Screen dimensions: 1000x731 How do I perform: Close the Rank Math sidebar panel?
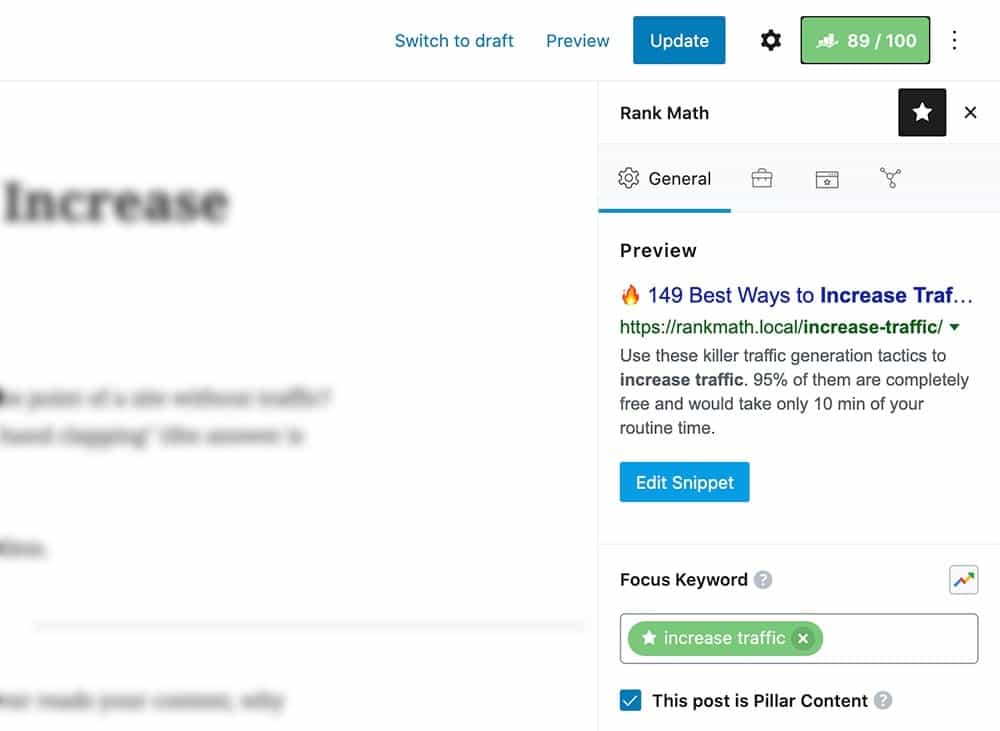[x=970, y=113]
